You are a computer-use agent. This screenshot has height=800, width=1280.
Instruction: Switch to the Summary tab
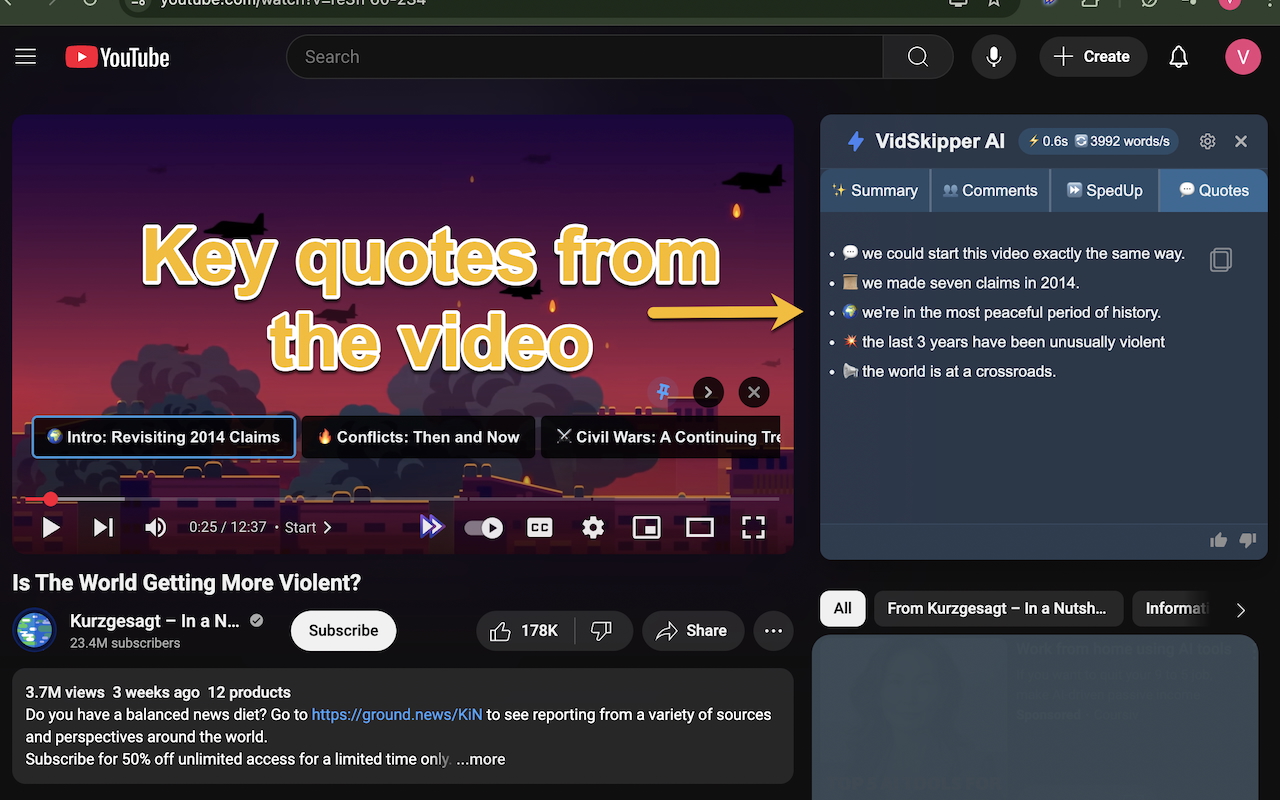[875, 190]
